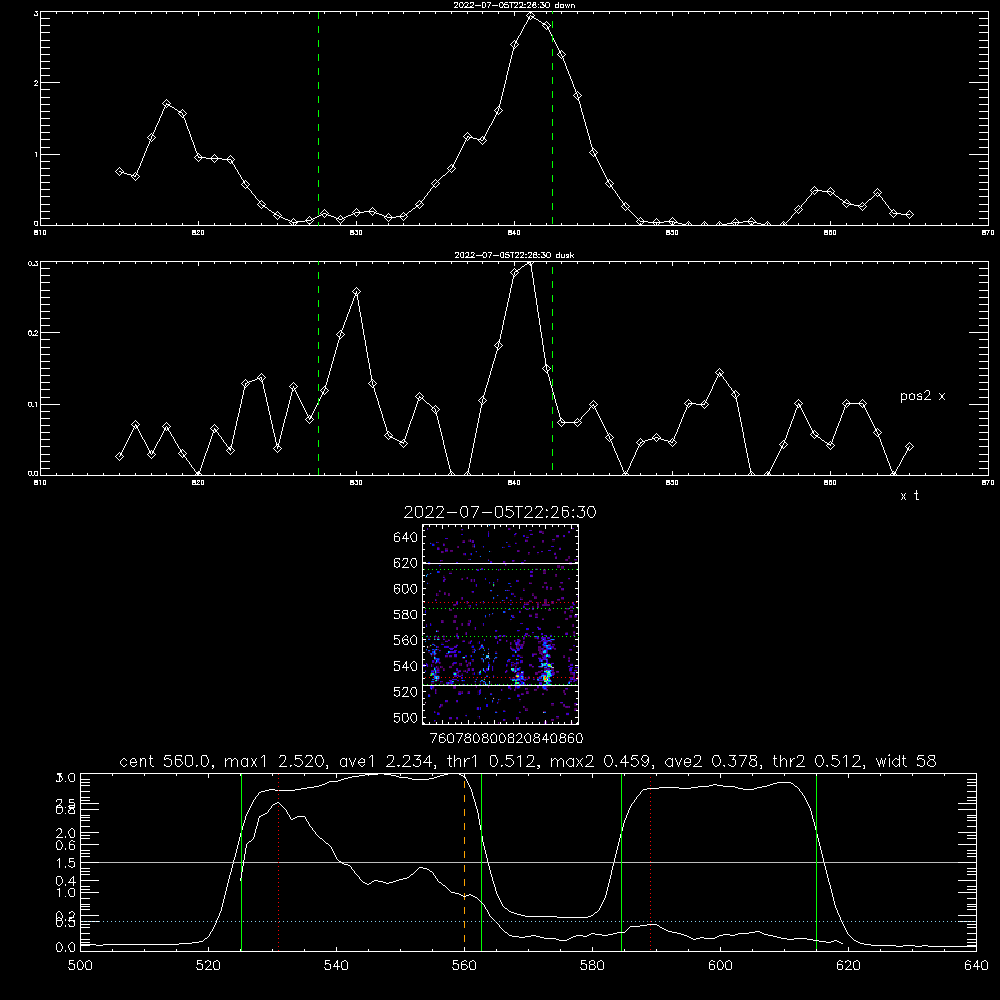Click the second green dashed line in the dusk plot
1000x1000 pixels.
point(552,369)
